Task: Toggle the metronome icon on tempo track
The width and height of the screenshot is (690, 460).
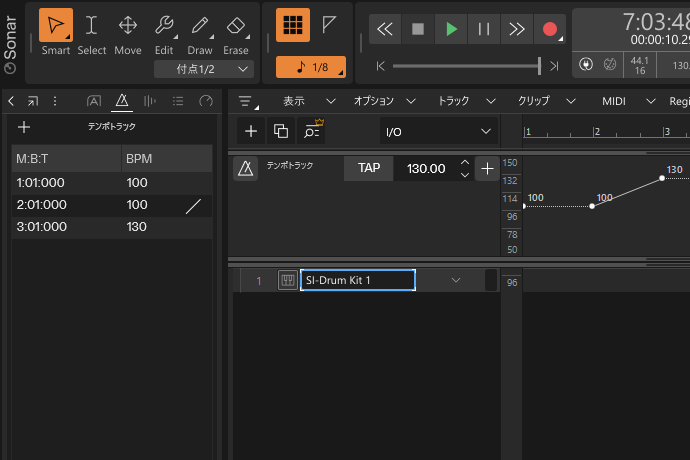Action: click(x=245, y=168)
